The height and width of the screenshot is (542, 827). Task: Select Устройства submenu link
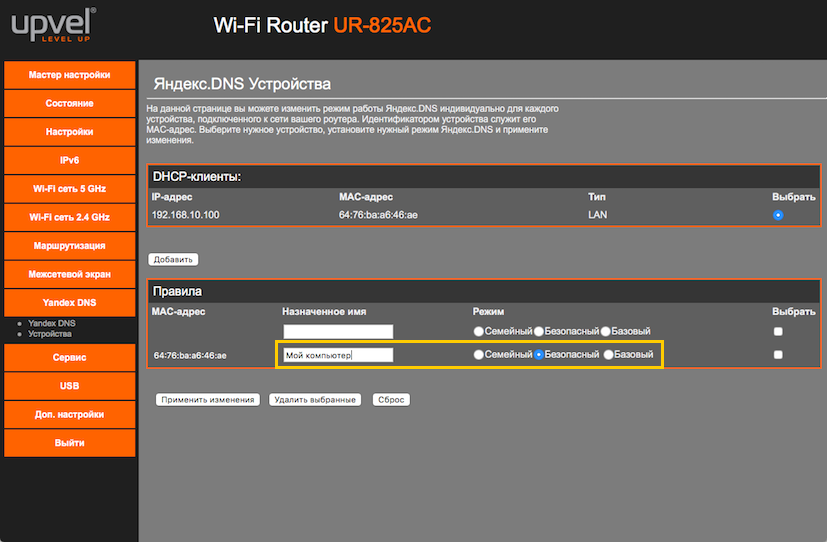[50, 334]
